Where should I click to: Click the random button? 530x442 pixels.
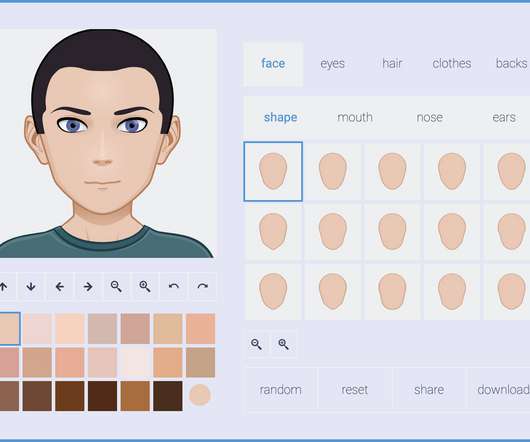pyautogui.click(x=280, y=390)
